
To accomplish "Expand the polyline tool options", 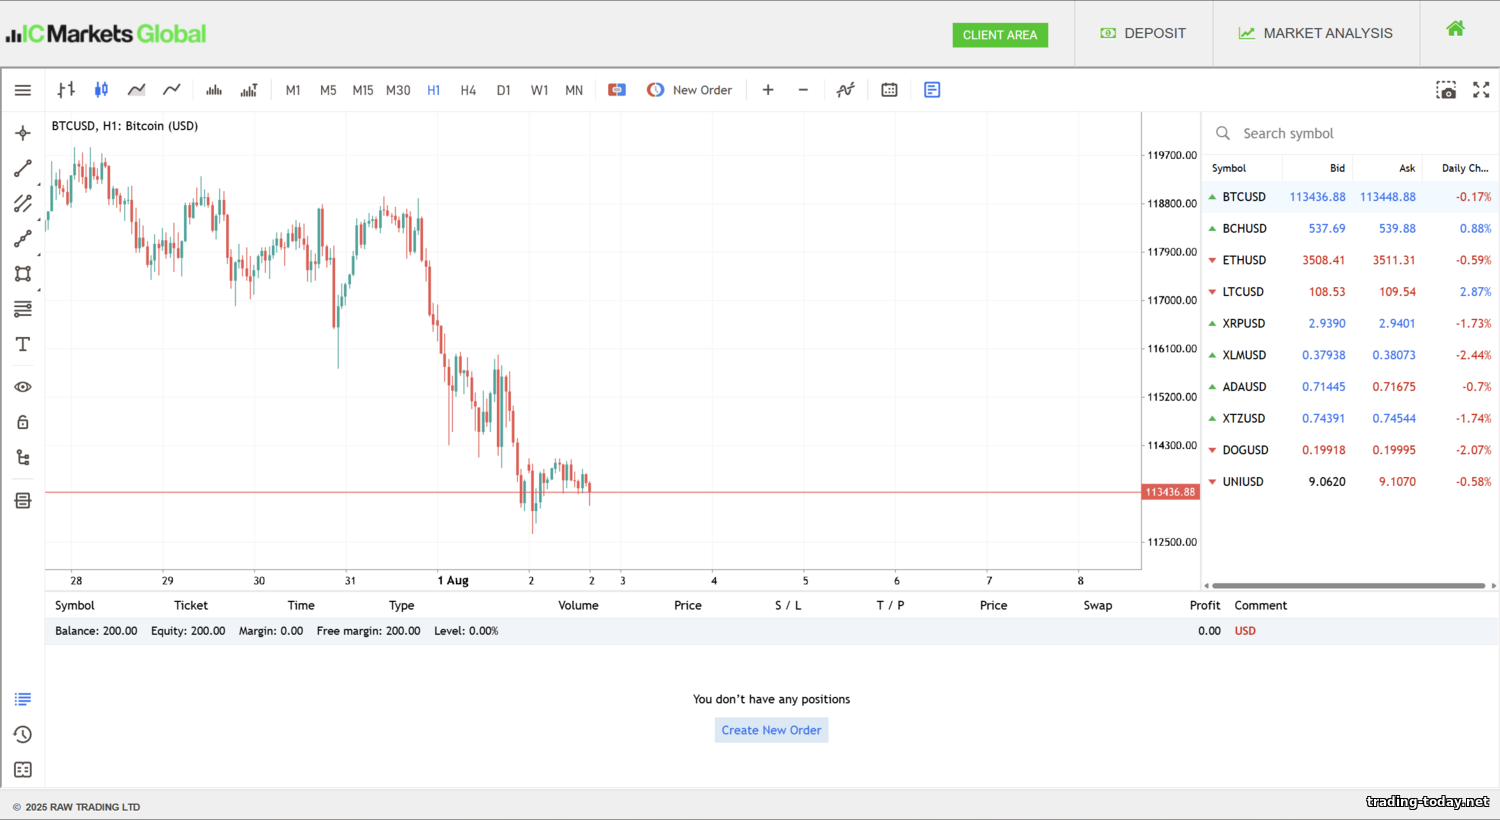I will pyautogui.click(x=23, y=239).
